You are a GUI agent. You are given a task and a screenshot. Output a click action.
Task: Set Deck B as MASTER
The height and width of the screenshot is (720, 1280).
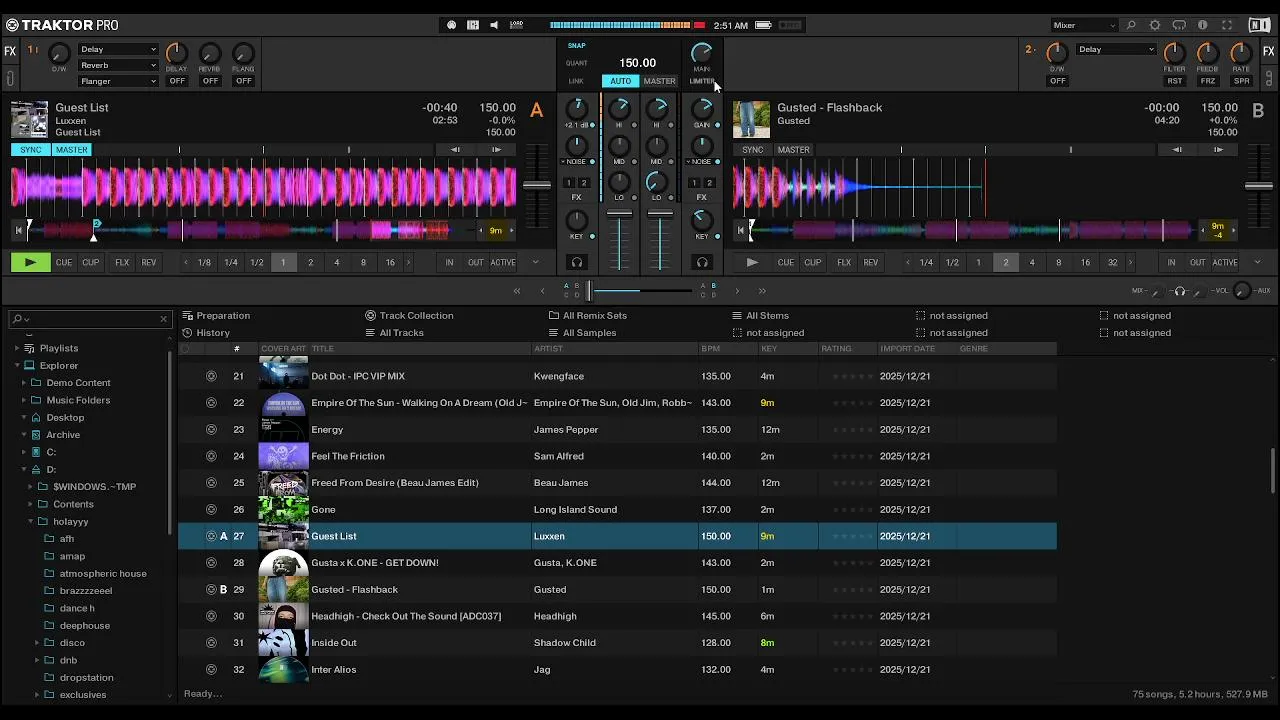794,150
